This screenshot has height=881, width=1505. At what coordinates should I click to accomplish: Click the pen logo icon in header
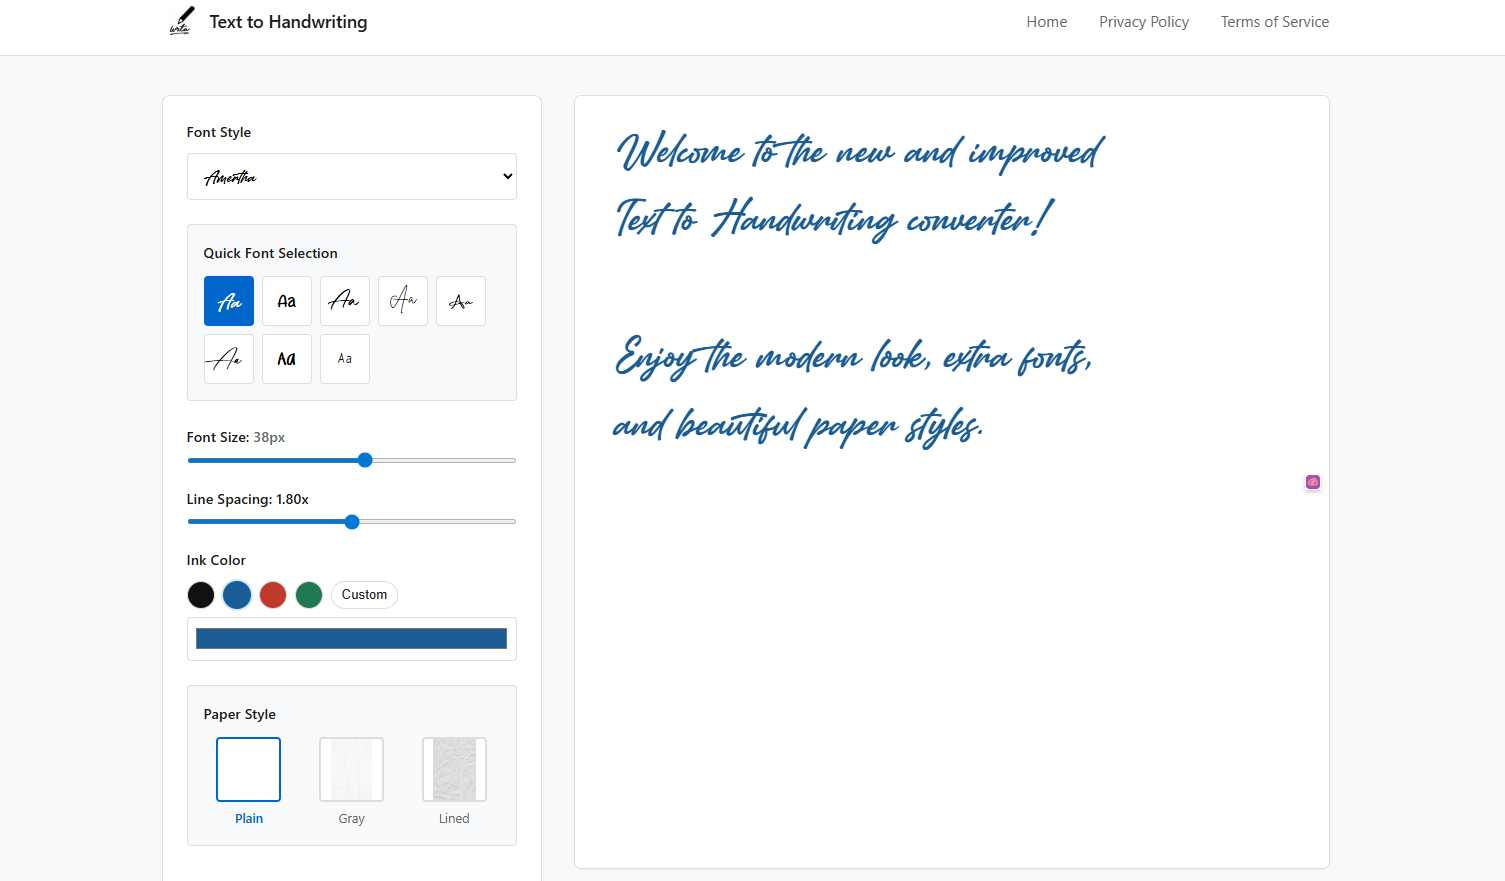tap(181, 21)
